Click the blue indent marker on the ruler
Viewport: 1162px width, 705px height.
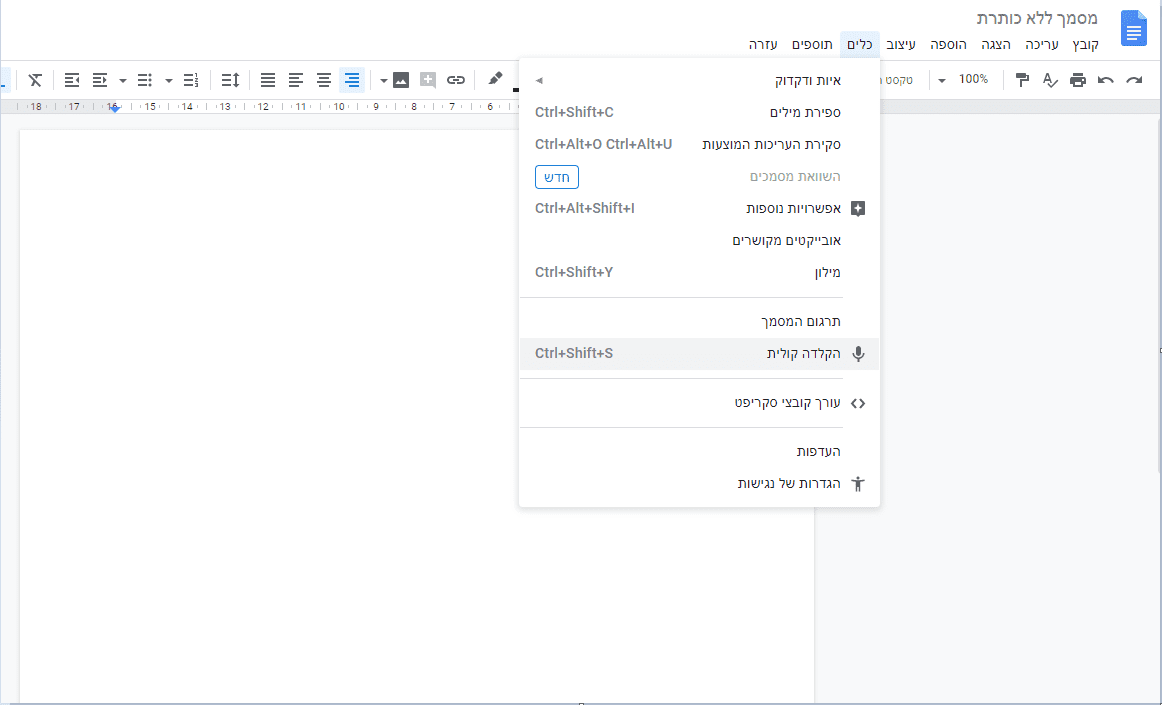pos(113,108)
